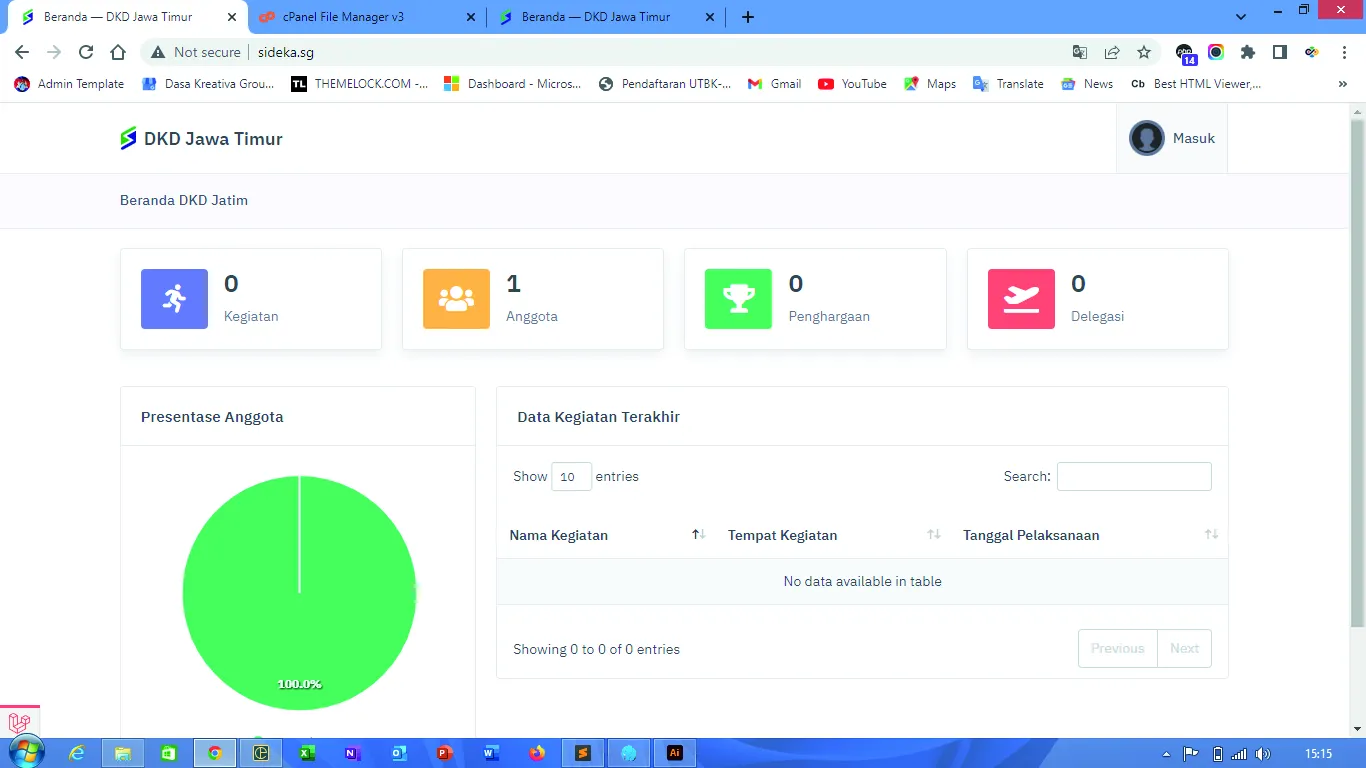This screenshot has height=768, width=1366.
Task: Click the page vertical scrollbar
Action: click(x=1357, y=375)
